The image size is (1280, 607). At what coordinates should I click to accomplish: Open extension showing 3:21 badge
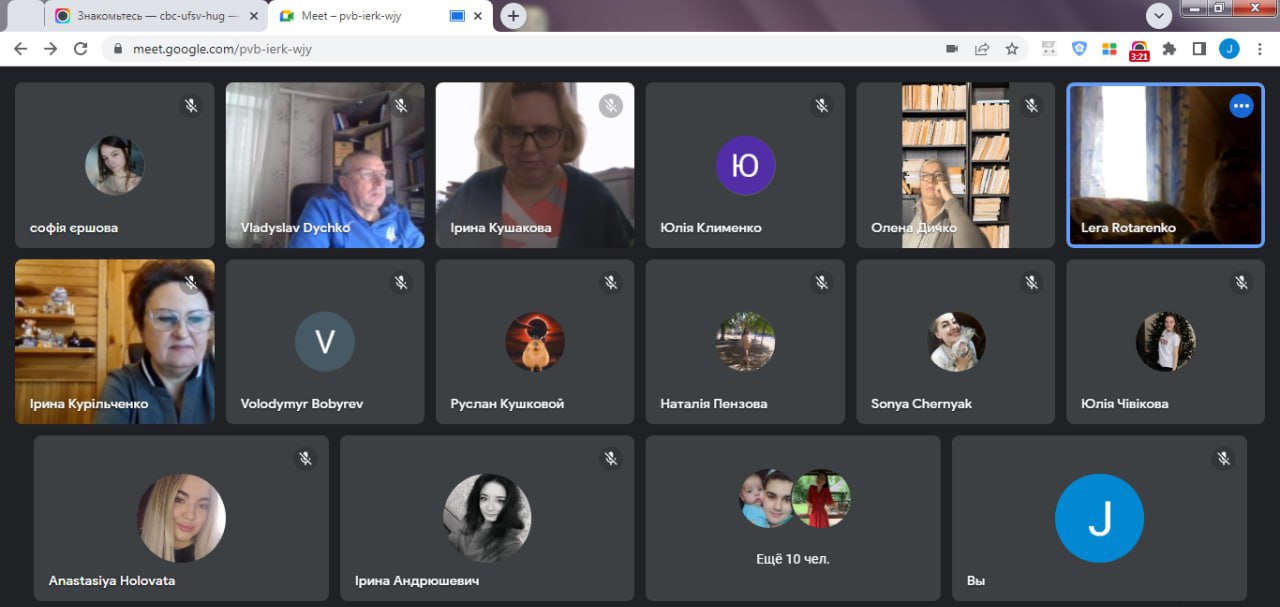pyautogui.click(x=1139, y=50)
